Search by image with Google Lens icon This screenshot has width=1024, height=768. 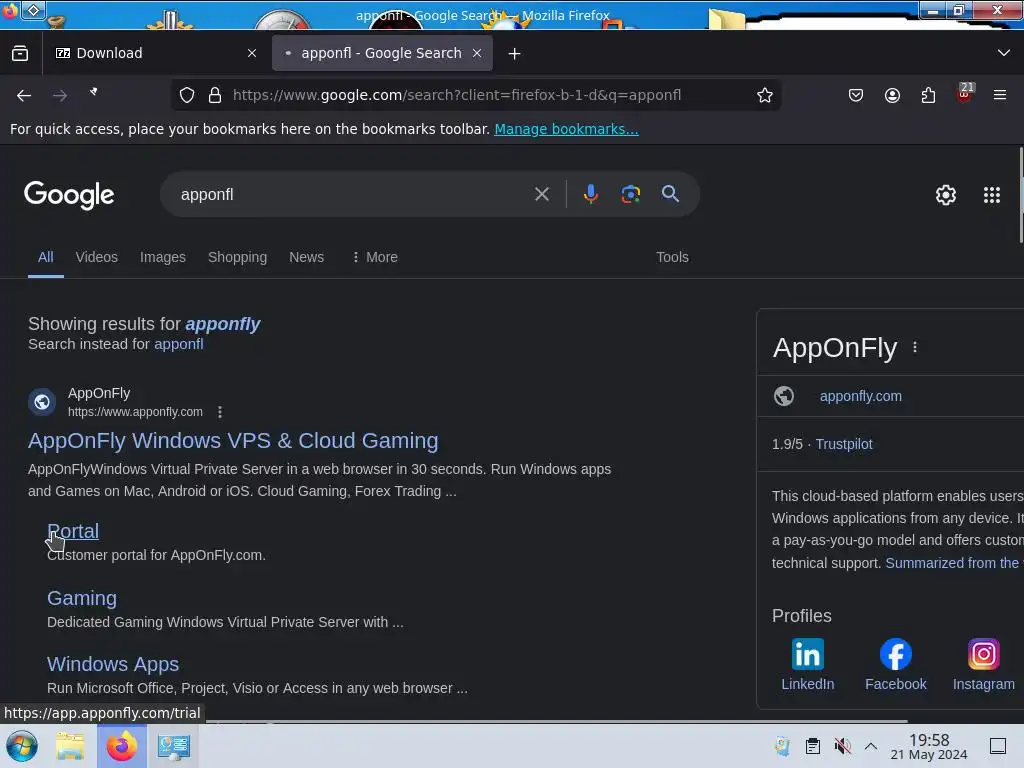click(630, 194)
